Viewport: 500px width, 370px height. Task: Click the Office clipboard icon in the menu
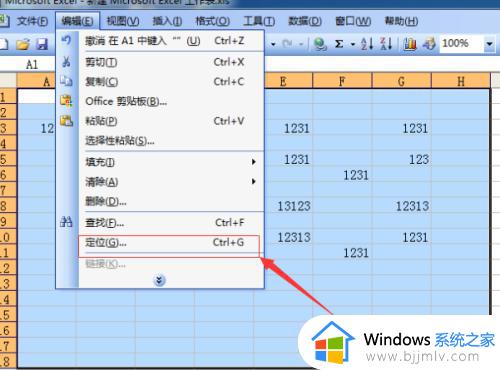click(66, 101)
